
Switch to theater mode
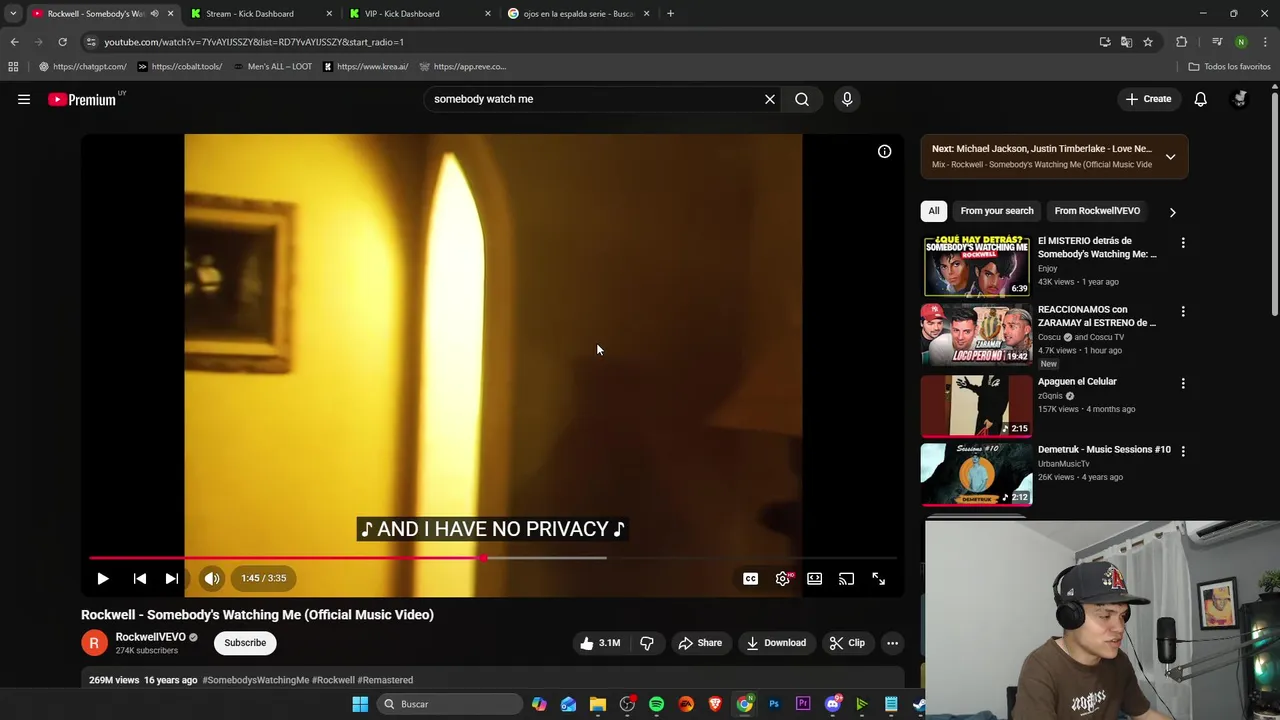tap(815, 578)
